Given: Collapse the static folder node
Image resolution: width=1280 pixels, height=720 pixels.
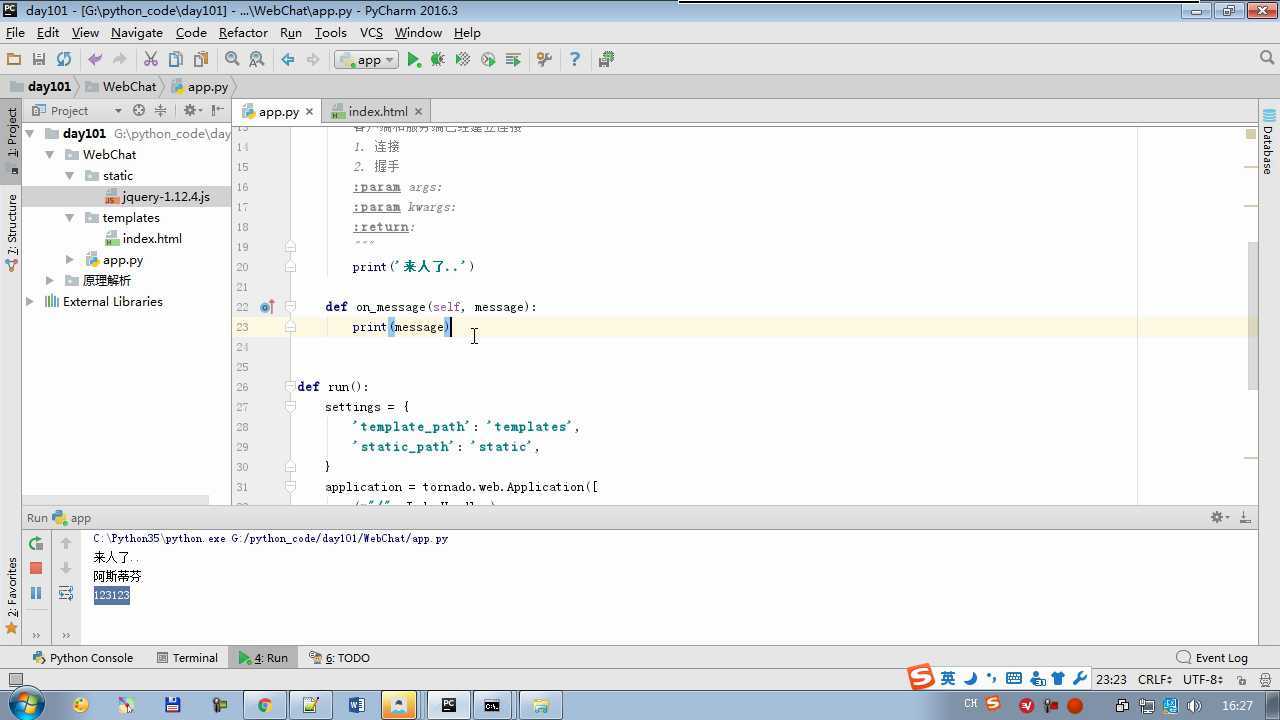Looking at the screenshot, I should point(70,175).
